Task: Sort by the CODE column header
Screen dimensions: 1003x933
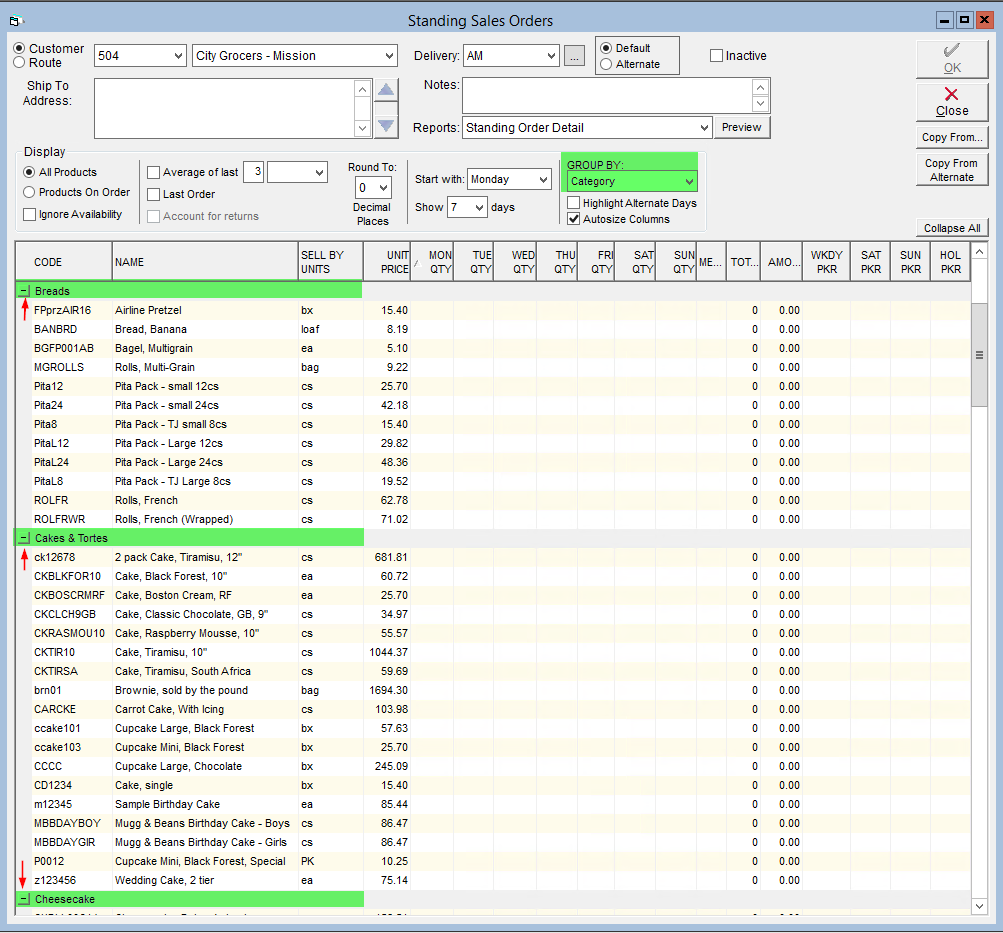Action: click(x=64, y=262)
